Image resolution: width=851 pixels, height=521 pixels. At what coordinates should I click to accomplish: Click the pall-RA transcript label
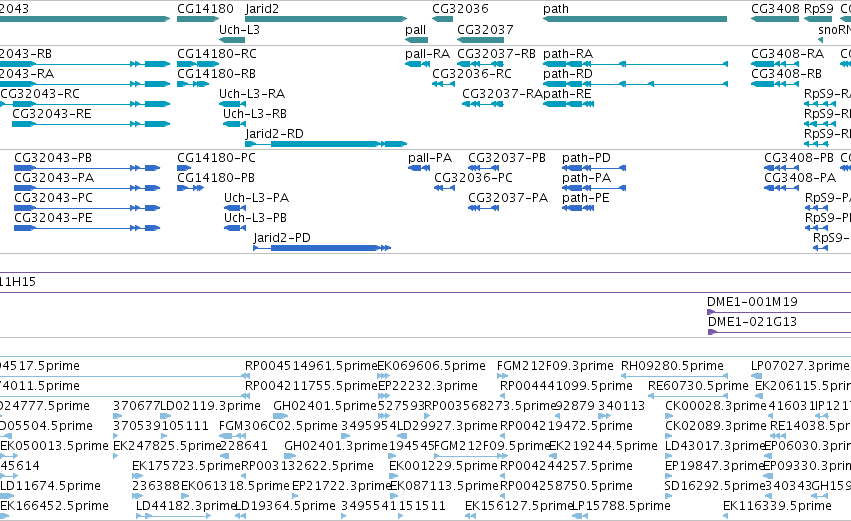(x=428, y=54)
